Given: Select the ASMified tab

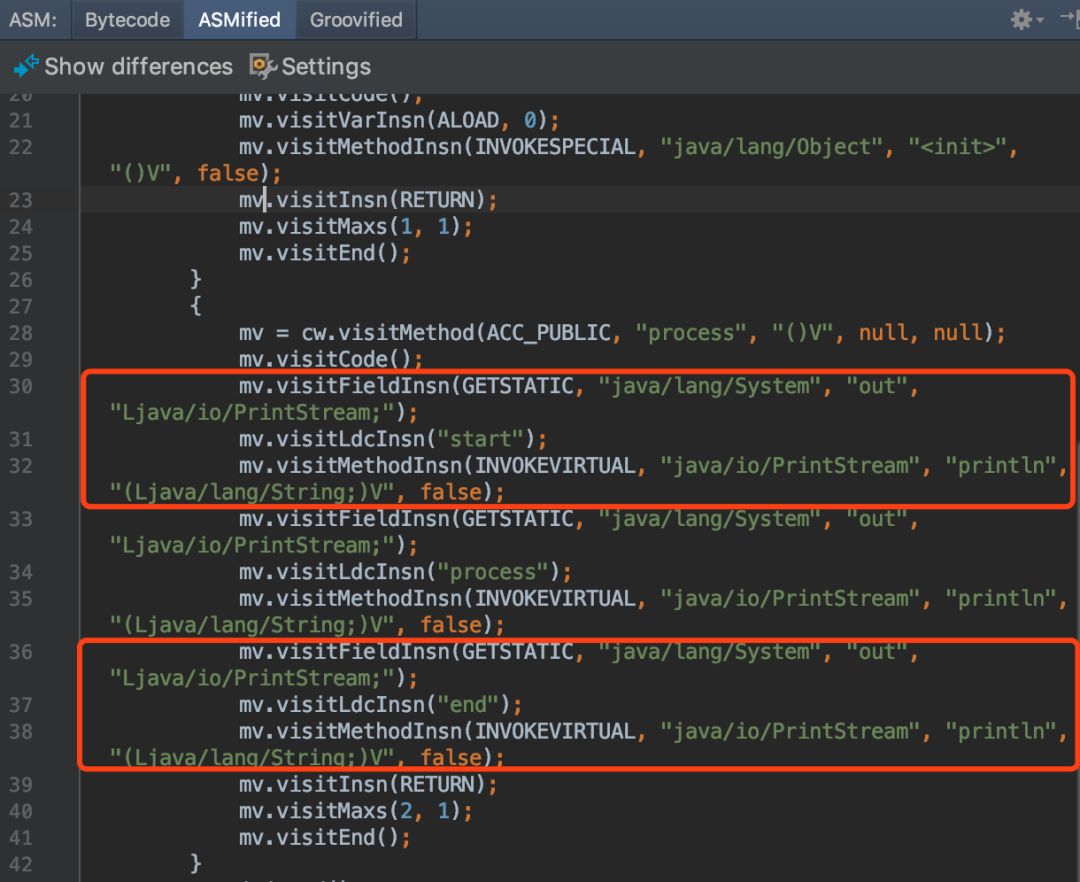Looking at the screenshot, I should 239,19.
